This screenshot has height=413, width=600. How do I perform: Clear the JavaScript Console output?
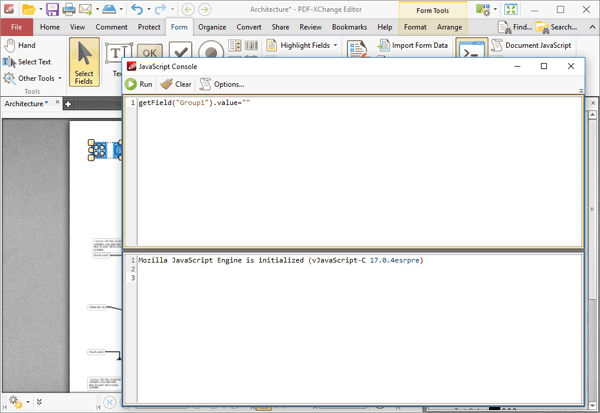click(176, 84)
